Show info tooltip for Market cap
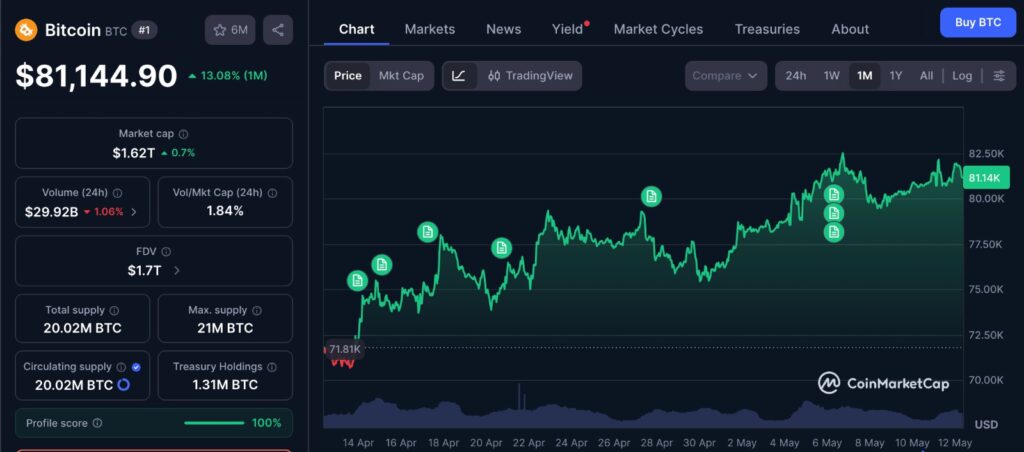This screenshot has height=452, width=1024. tap(184, 134)
